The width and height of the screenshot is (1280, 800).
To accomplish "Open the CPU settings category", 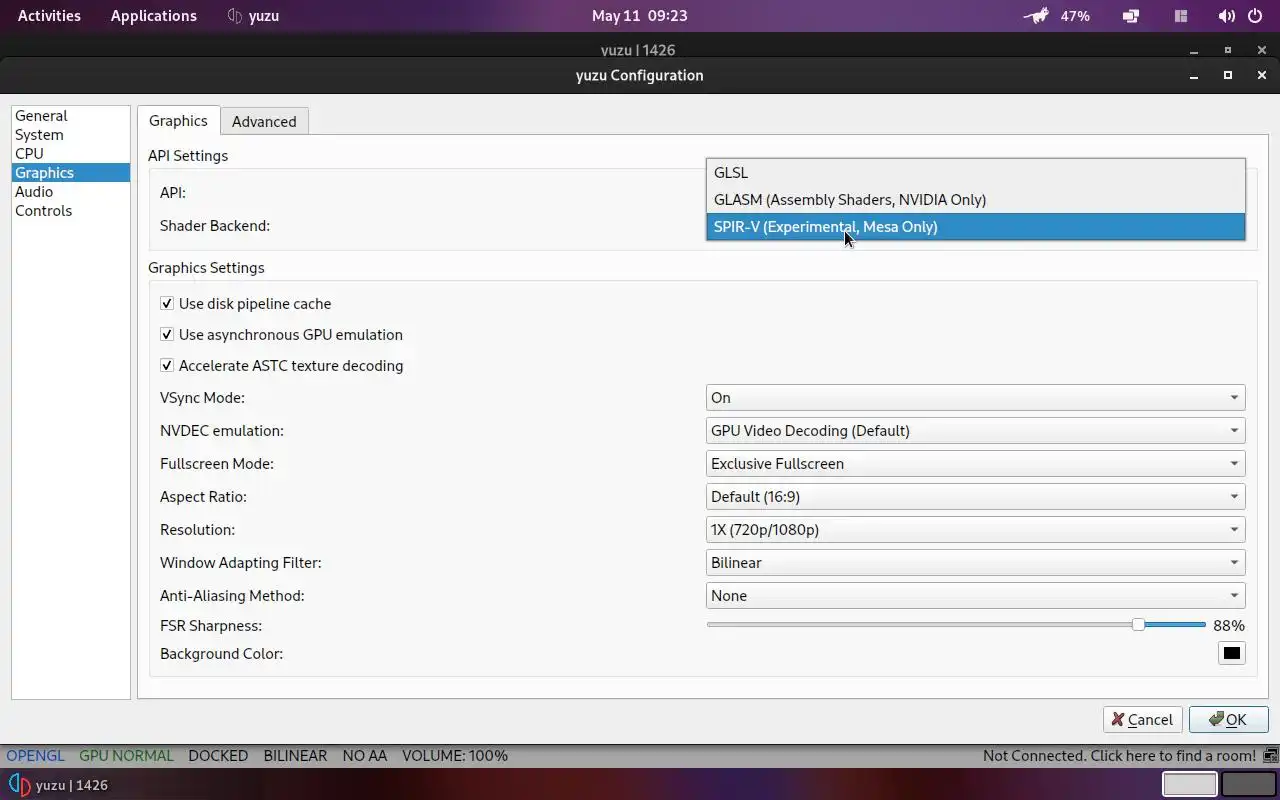I will 71,154.
